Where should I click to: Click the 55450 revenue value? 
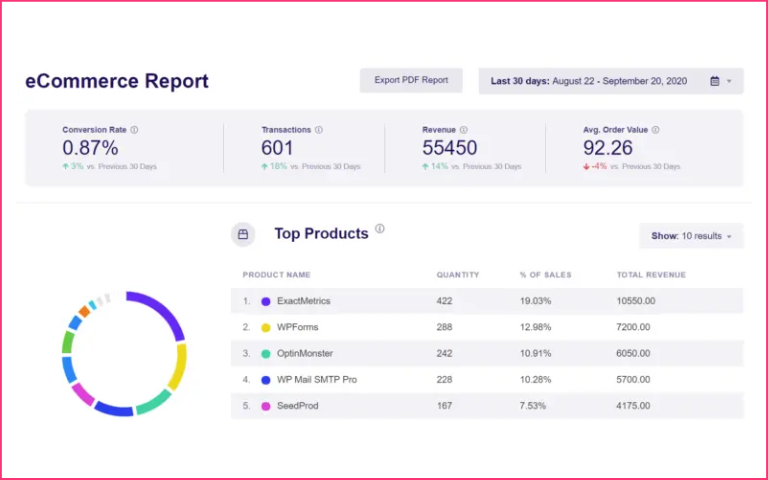tap(450, 148)
